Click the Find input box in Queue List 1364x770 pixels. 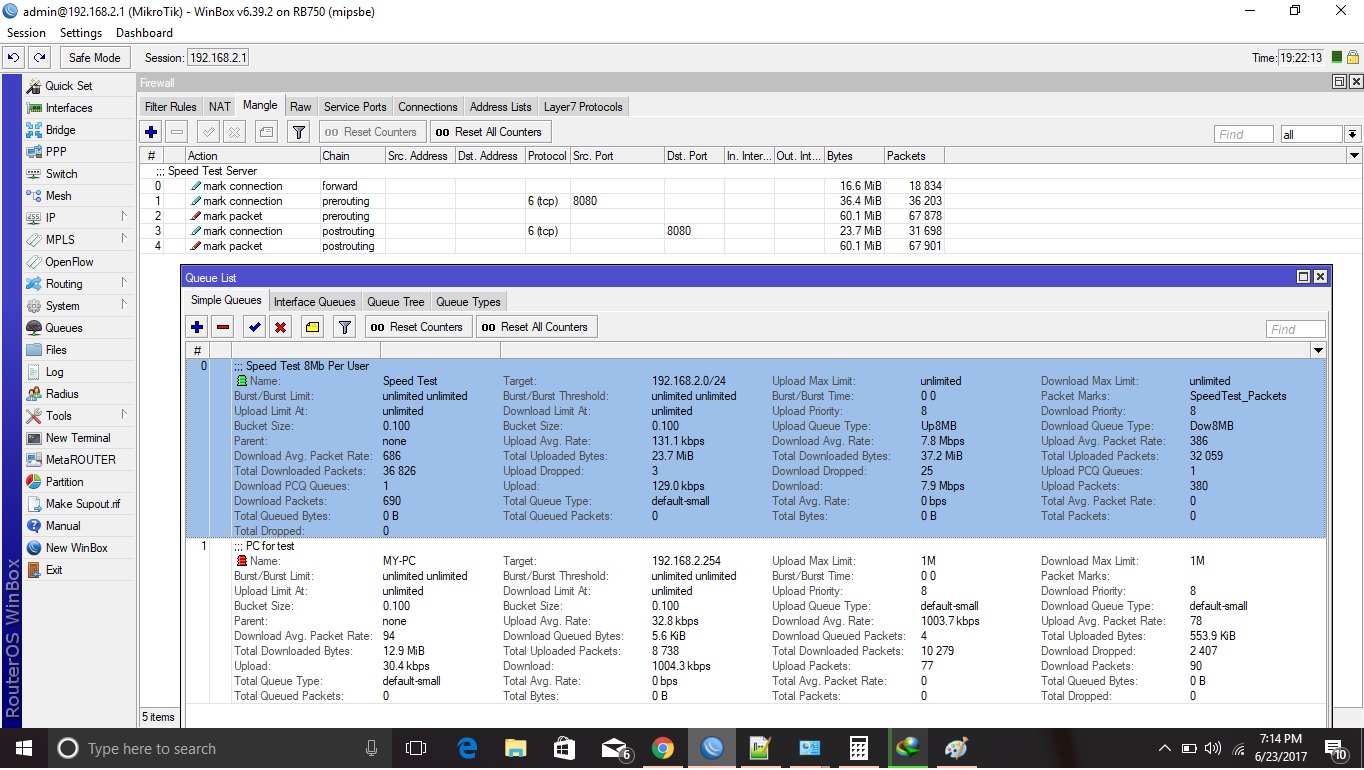coord(1294,328)
